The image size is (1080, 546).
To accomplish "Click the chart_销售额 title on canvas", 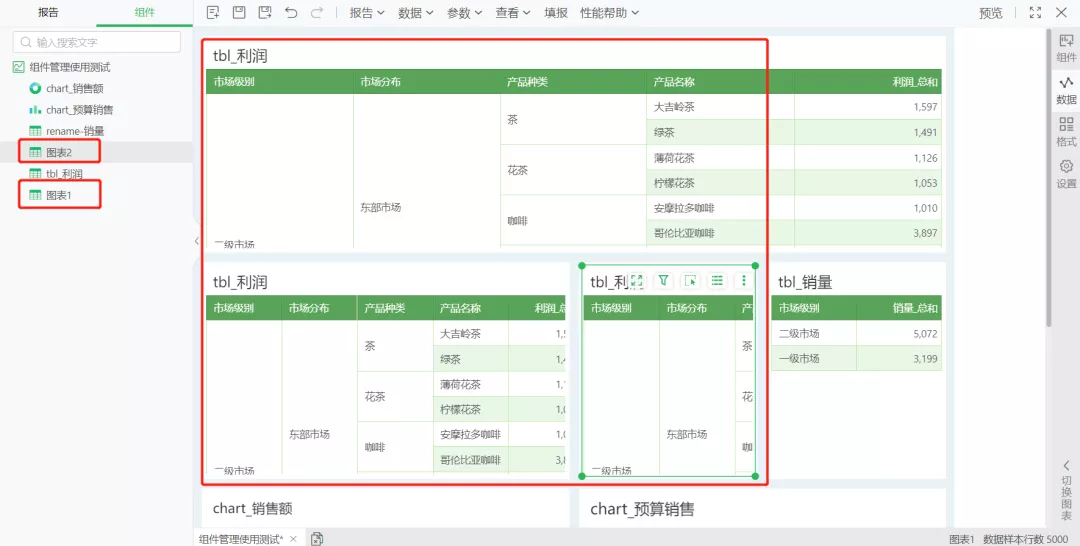I will (x=253, y=508).
